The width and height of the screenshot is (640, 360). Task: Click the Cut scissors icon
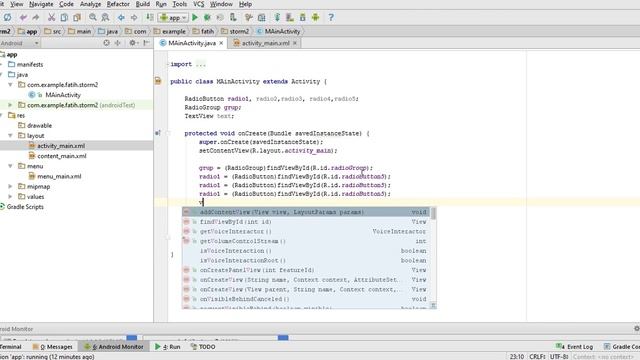coord(51,18)
